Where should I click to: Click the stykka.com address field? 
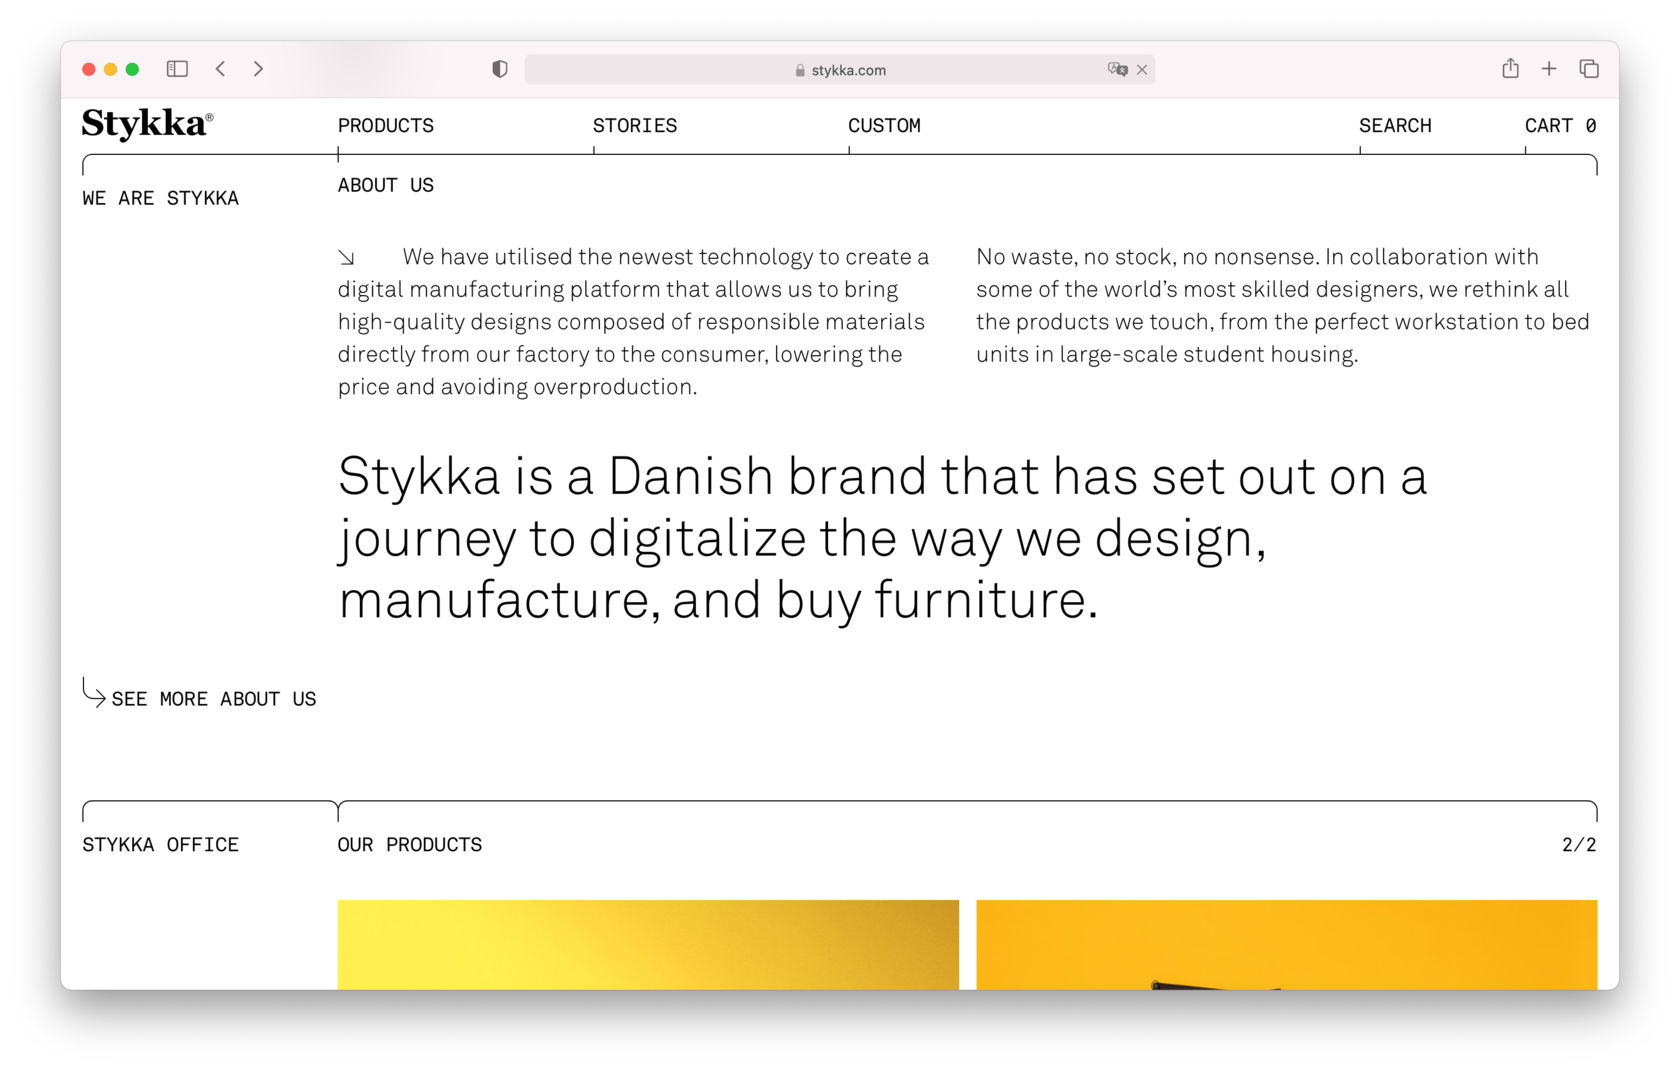point(840,70)
